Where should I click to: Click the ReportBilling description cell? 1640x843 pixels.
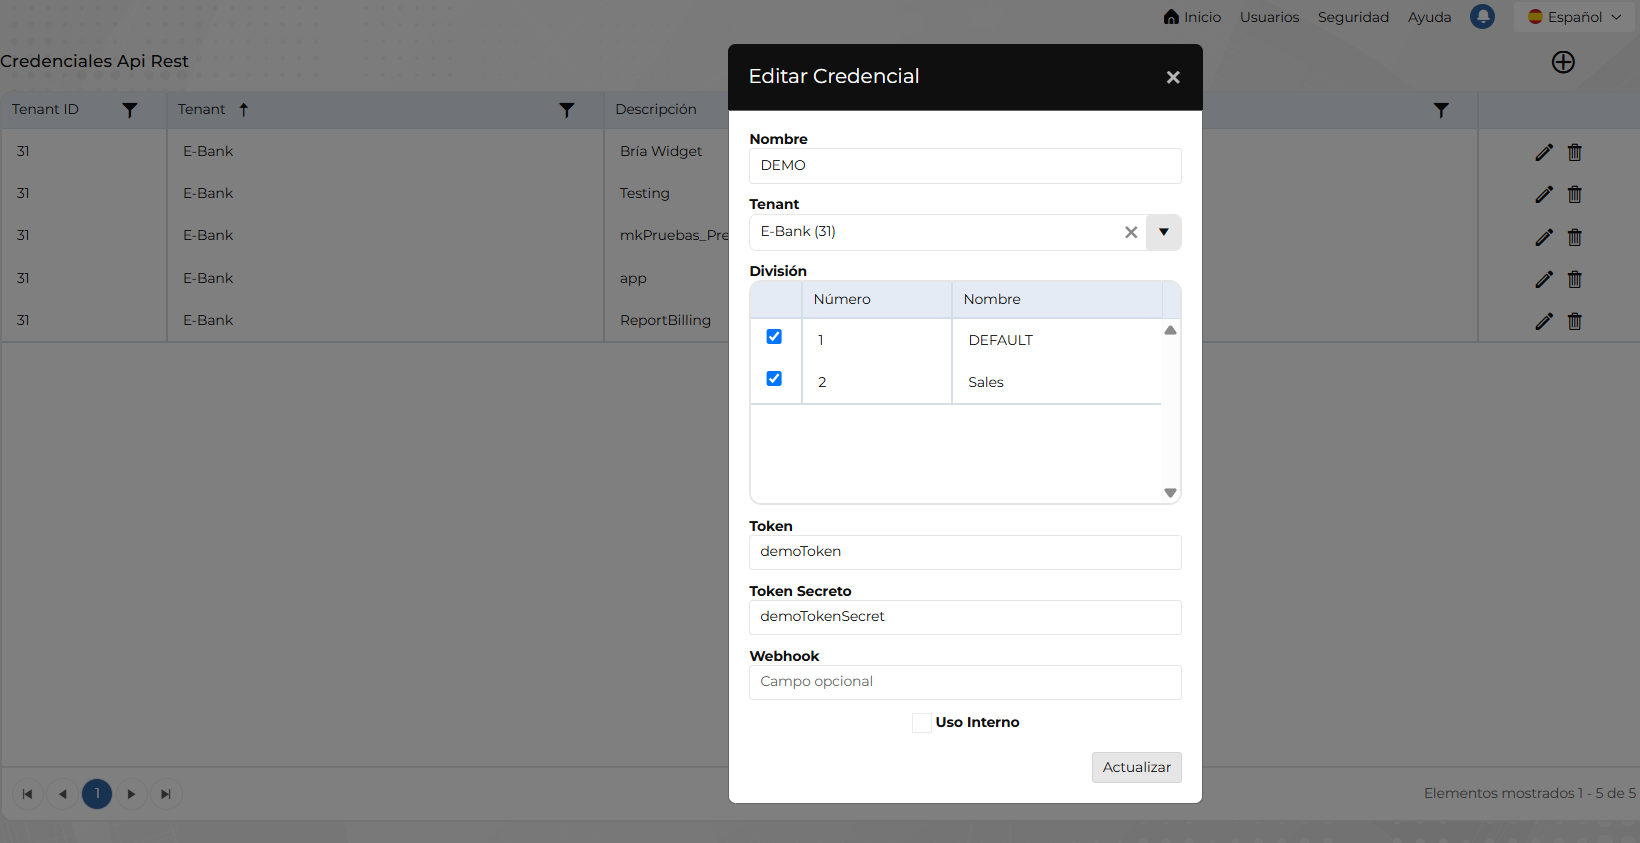665,320
